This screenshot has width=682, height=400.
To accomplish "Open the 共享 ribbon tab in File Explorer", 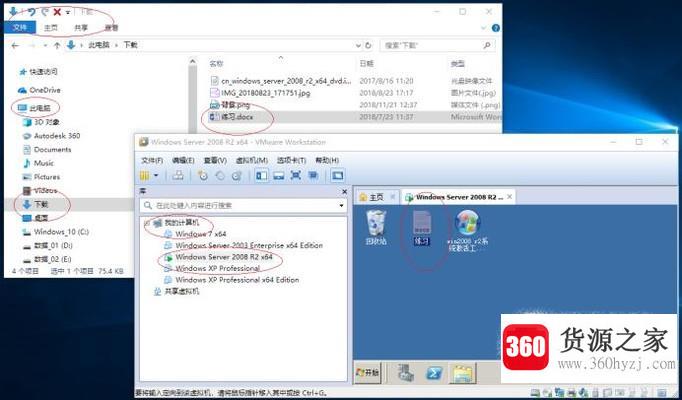I will tap(80, 28).
